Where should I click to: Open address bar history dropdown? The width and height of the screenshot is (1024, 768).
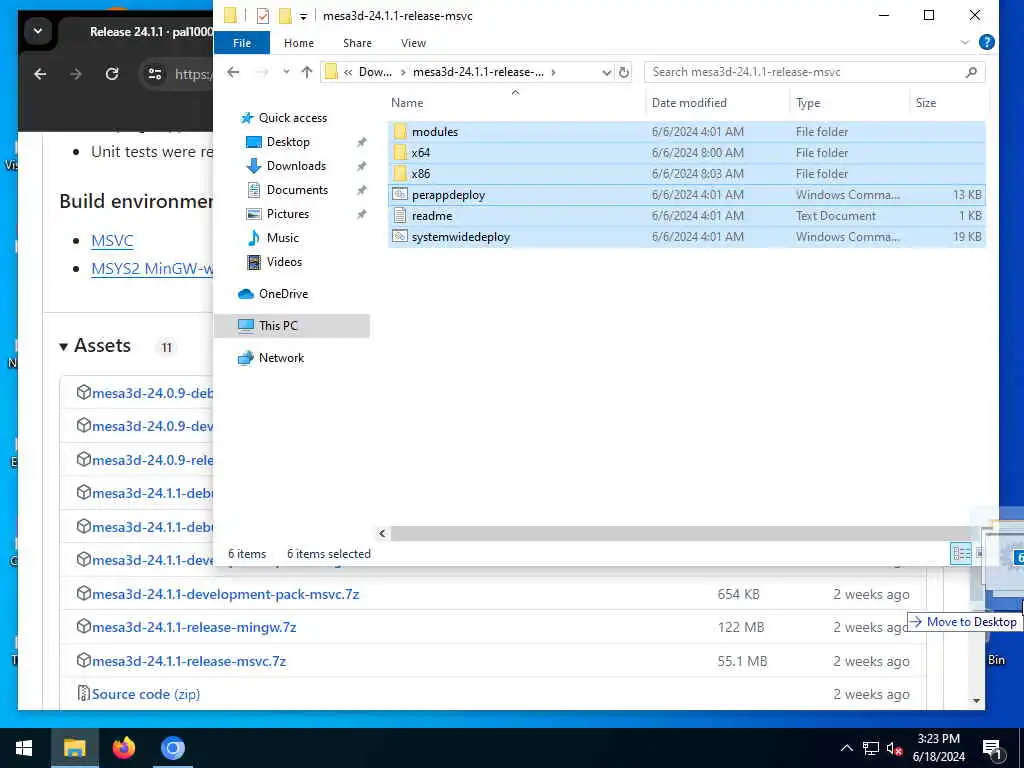[x=607, y=72]
